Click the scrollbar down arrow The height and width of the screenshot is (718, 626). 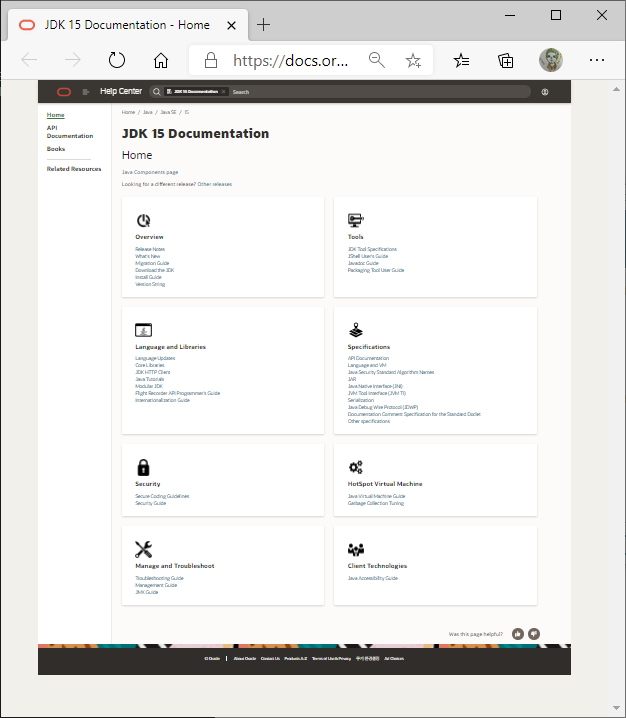616,708
